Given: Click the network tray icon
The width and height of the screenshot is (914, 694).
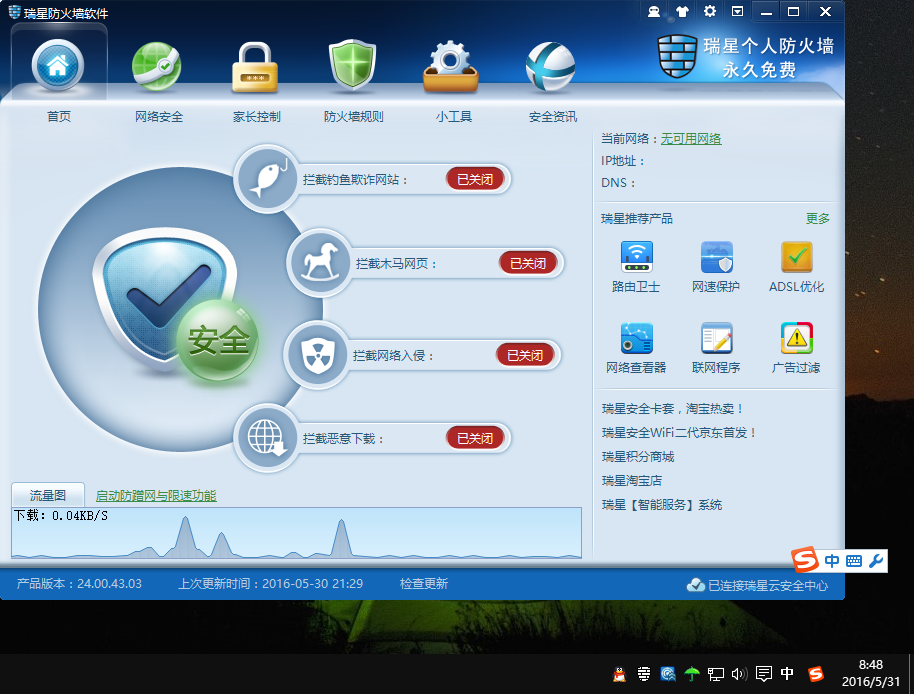Looking at the screenshot, I should coord(716,674).
